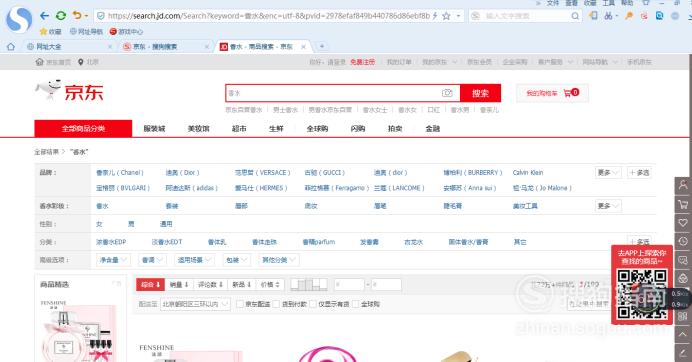
Task: Open the address bar history dropdown arrow
Action: click(459, 16)
